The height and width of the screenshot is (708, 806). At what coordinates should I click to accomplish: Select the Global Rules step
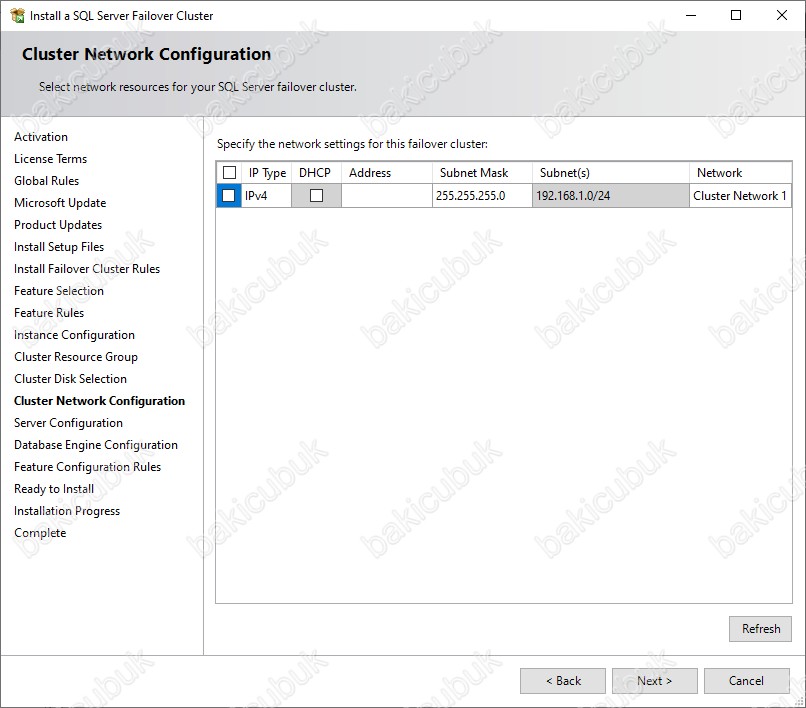click(x=47, y=181)
